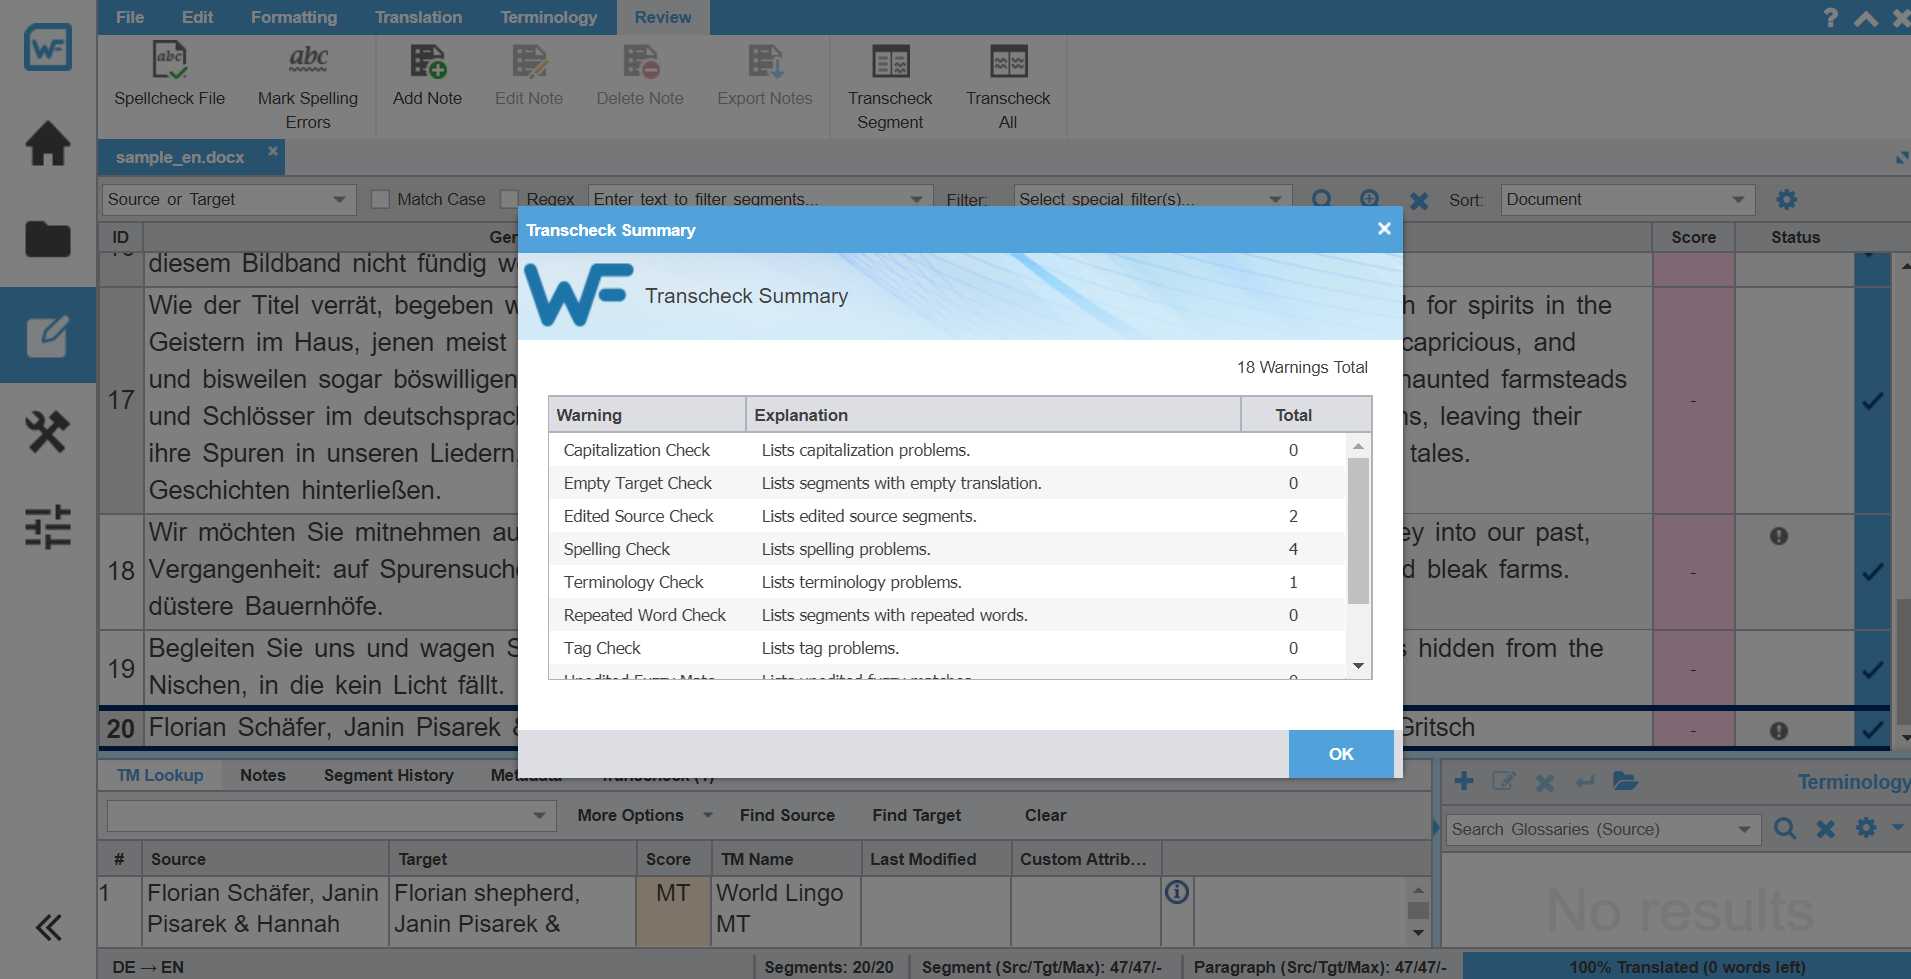Click the Edit Note icon

529,61
